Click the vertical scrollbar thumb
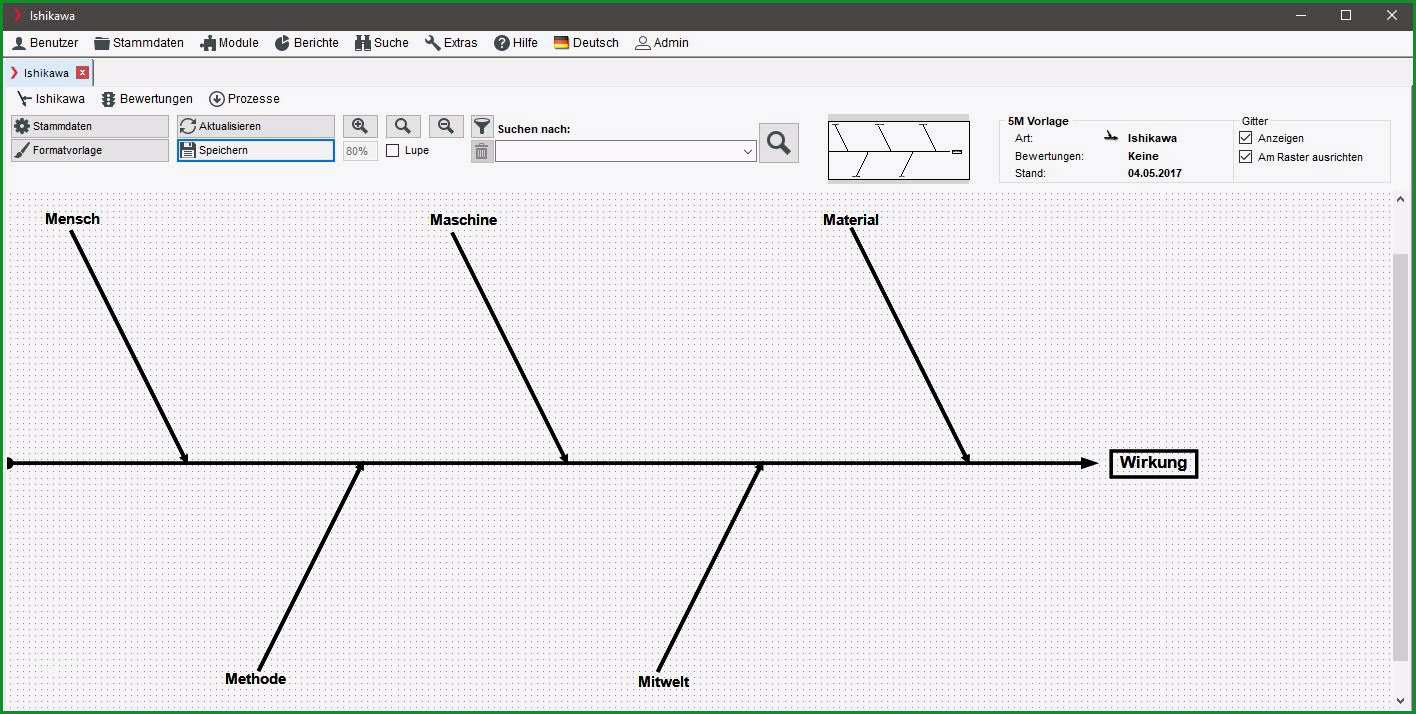Image resolution: width=1416 pixels, height=714 pixels. tap(1401, 456)
